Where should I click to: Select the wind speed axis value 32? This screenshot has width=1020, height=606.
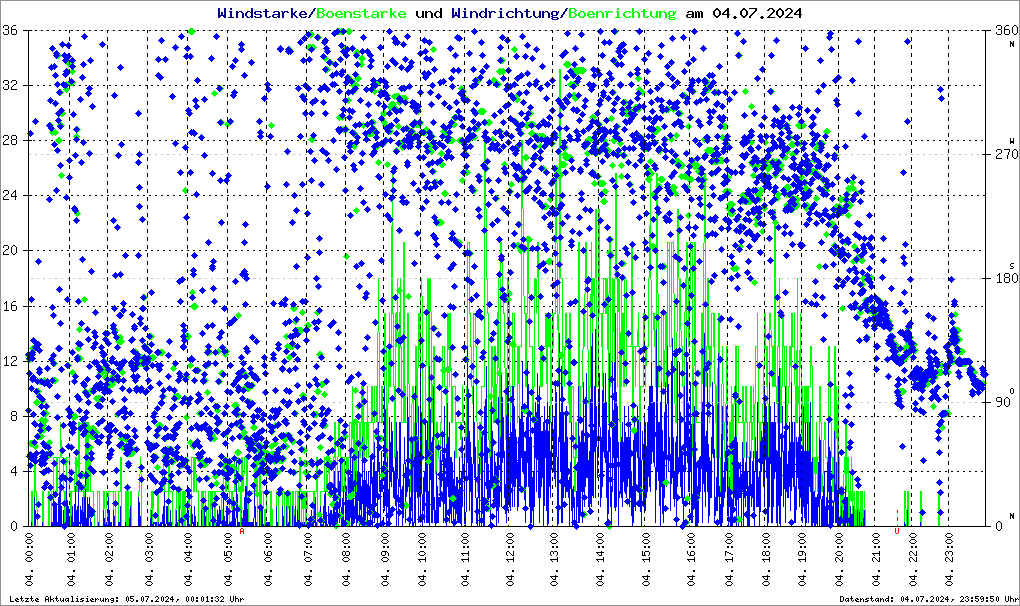(10, 86)
